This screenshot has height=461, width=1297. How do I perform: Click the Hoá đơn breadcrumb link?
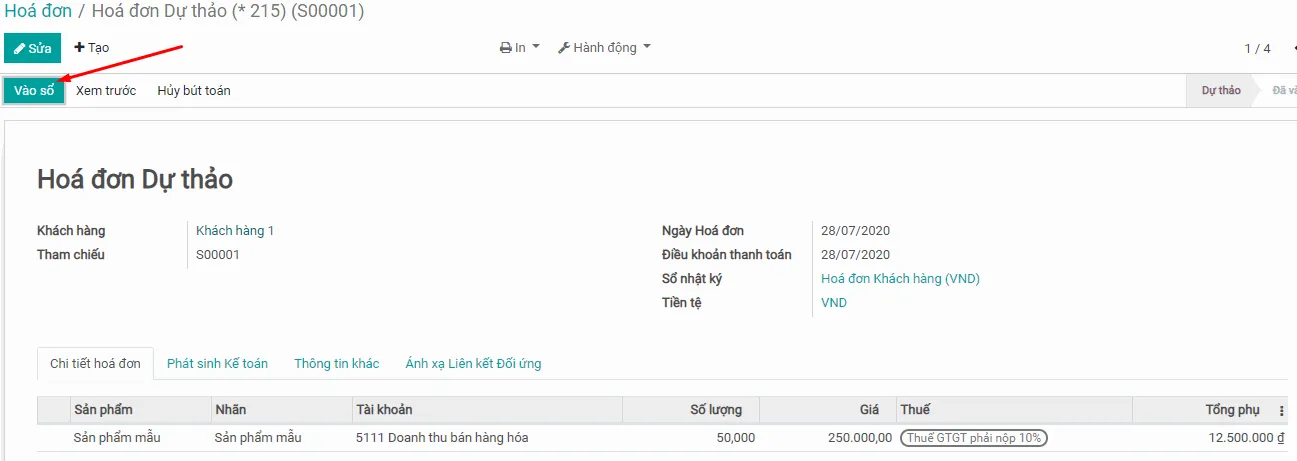pyautogui.click(x=37, y=12)
